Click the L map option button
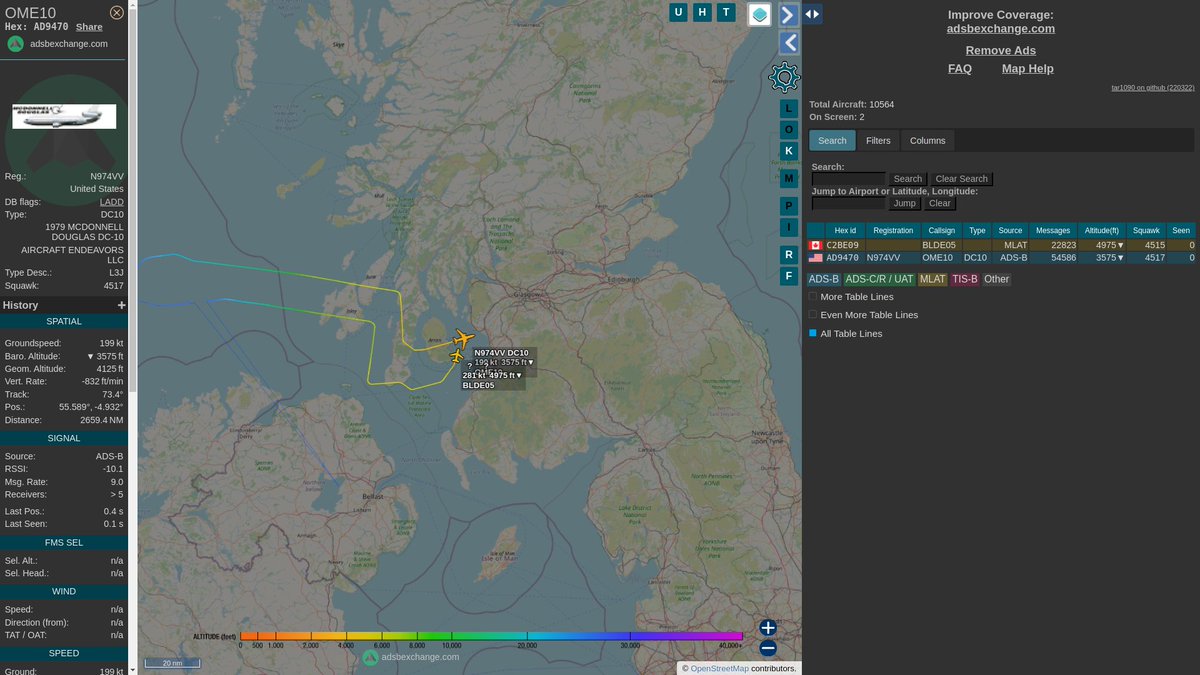The image size is (1200, 675). [x=789, y=107]
